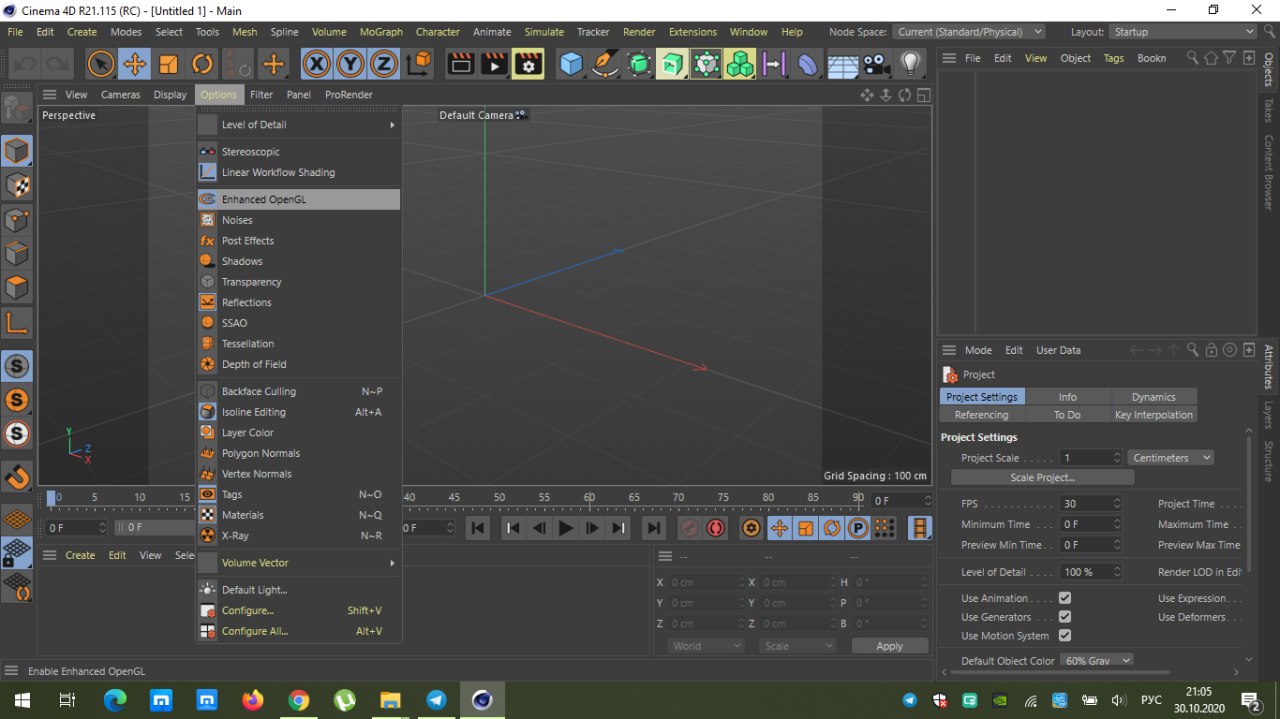Open Telegram from the taskbar
The image size is (1280, 719).
437,700
